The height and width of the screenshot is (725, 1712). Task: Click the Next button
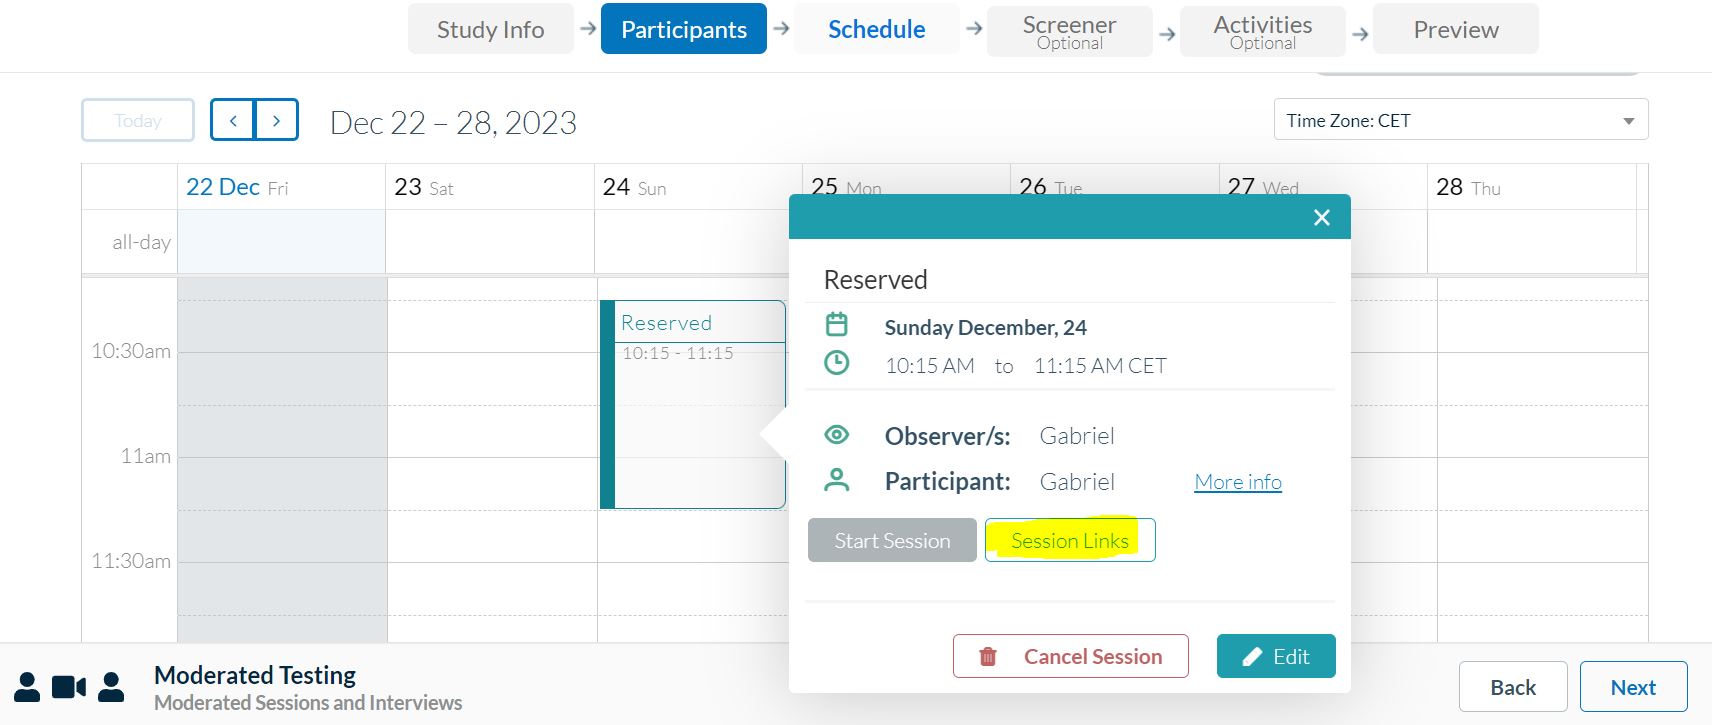(1633, 687)
